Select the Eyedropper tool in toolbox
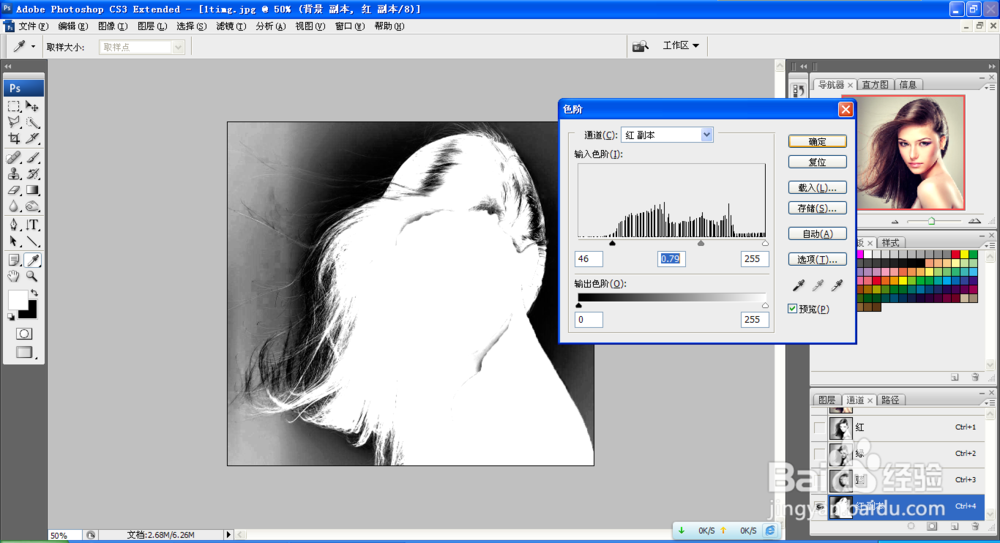This screenshot has height=543, width=1000. [33, 260]
